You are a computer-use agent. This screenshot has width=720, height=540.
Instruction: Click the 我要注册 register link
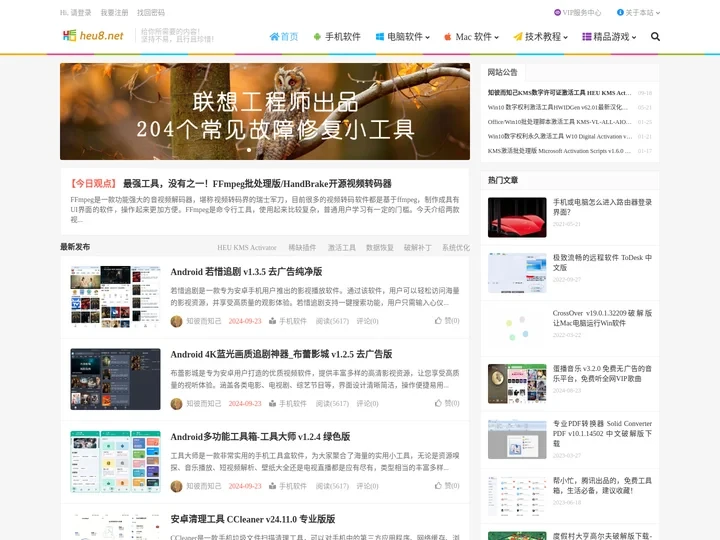click(114, 12)
